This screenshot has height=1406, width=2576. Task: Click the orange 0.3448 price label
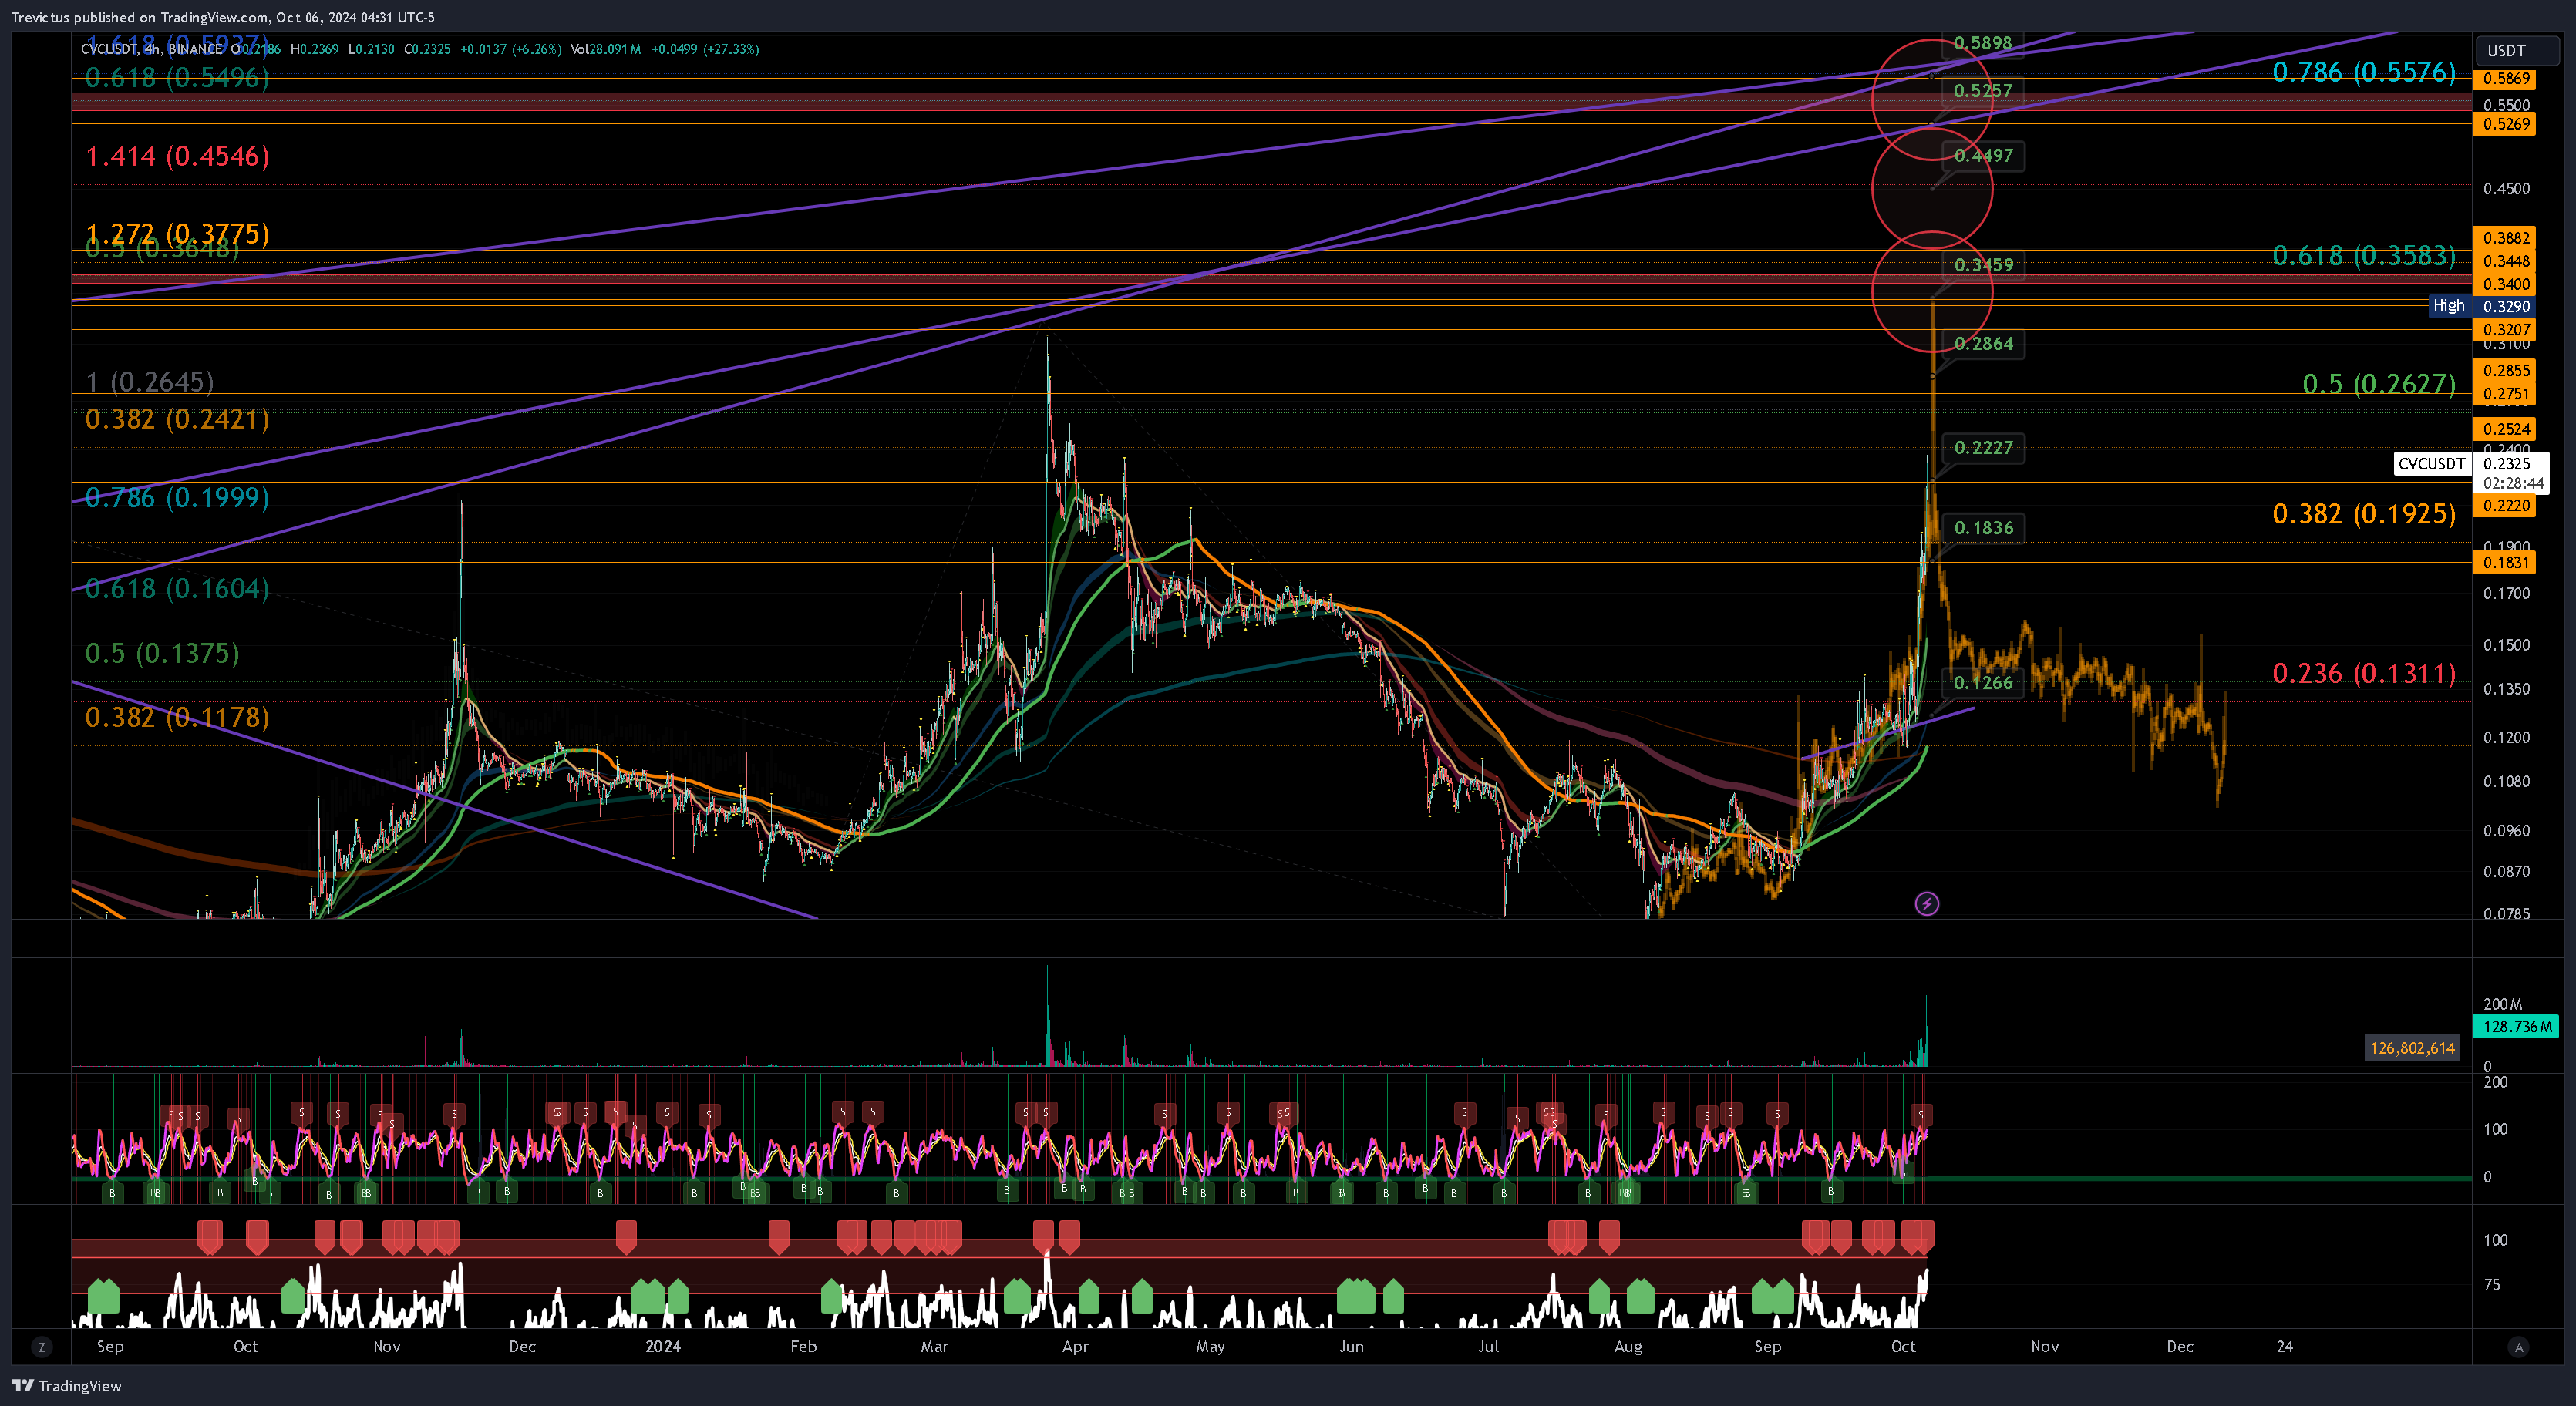[2505, 261]
